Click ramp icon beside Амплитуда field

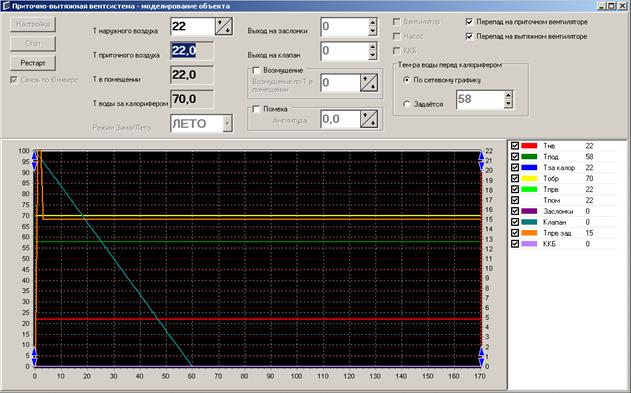point(369,119)
